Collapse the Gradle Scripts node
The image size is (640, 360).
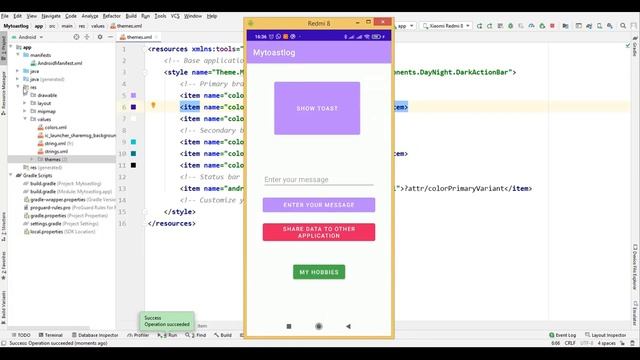(x=11, y=176)
